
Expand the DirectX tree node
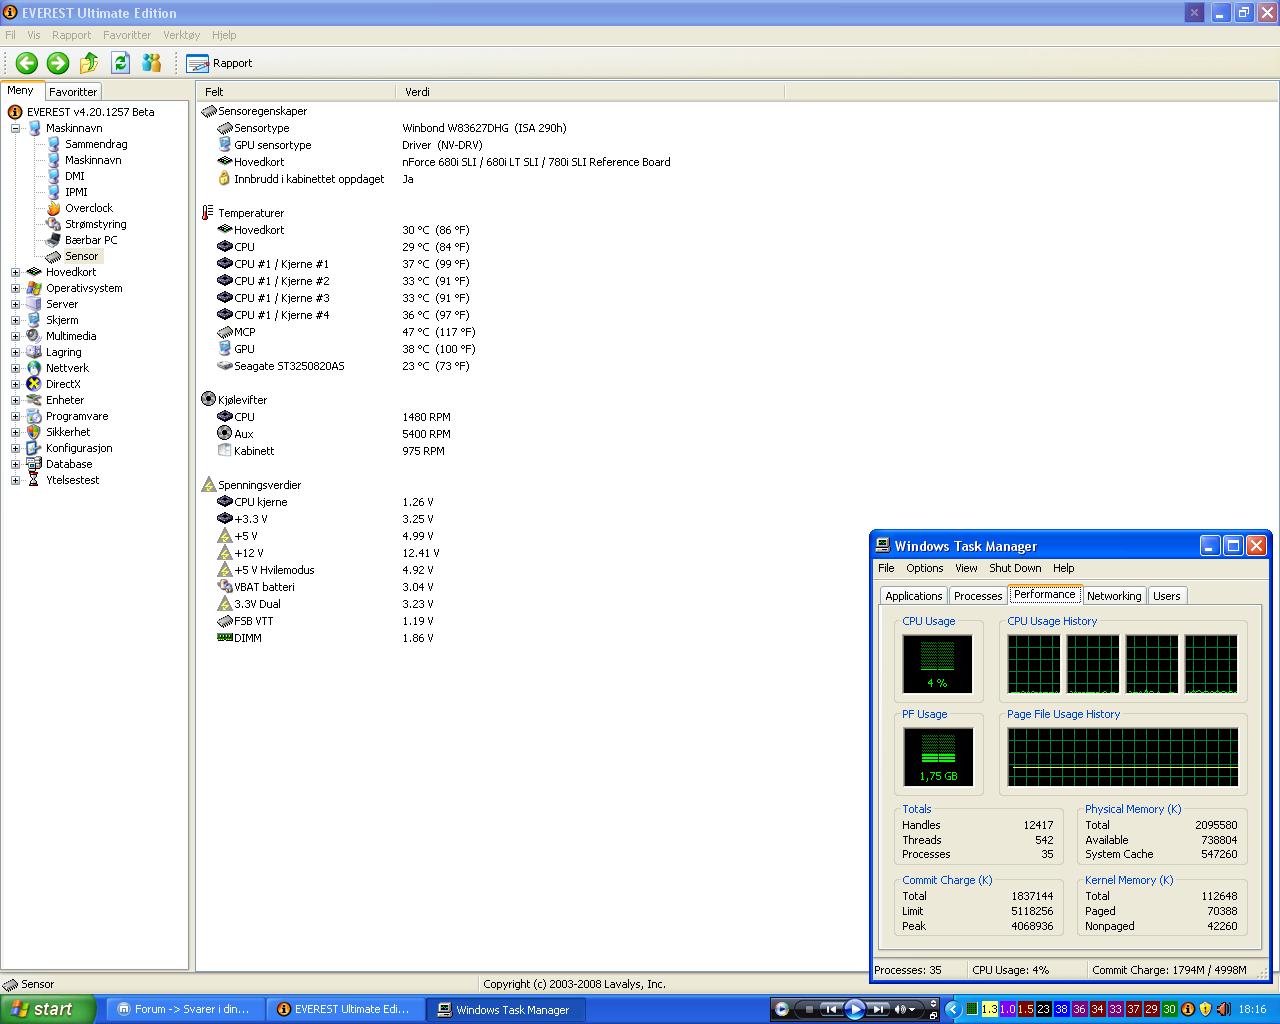click(15, 384)
